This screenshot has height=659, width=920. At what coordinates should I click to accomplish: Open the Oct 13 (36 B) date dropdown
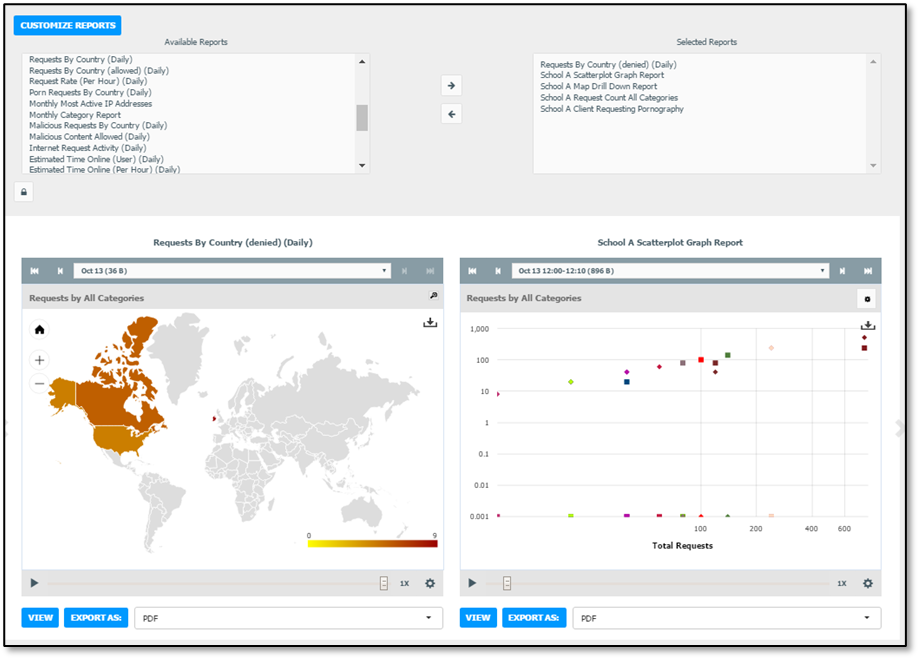pyautogui.click(x=232, y=271)
